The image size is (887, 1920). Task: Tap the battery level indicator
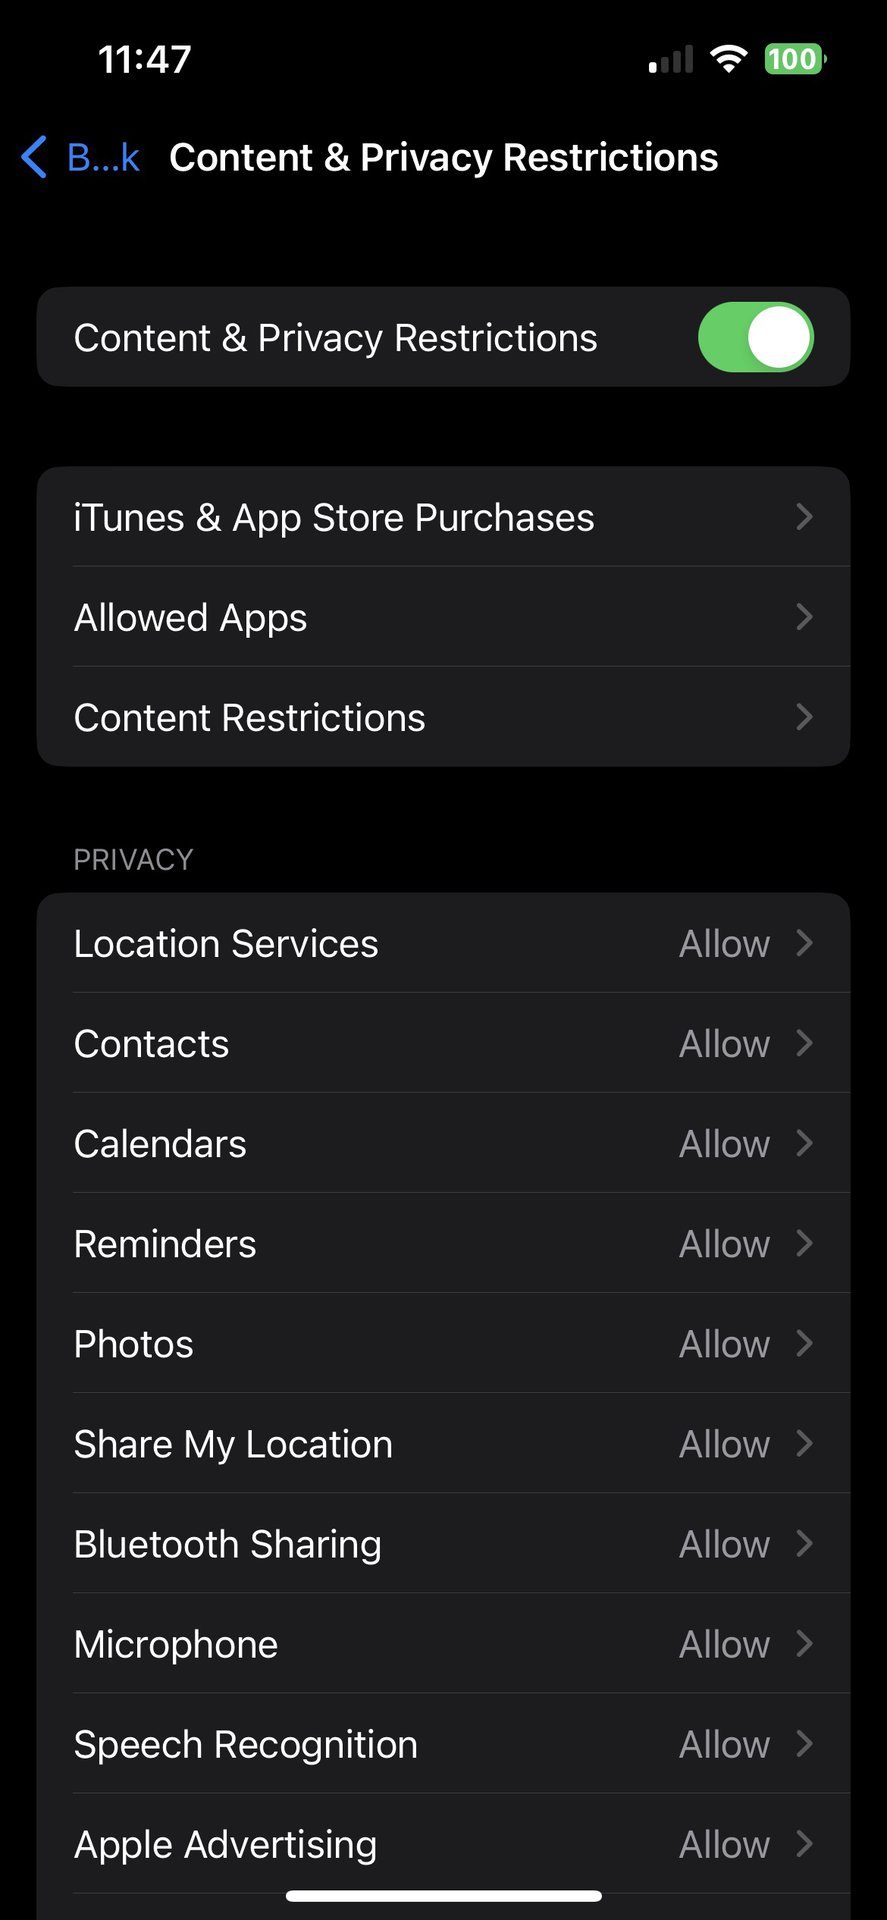pyautogui.click(x=795, y=59)
